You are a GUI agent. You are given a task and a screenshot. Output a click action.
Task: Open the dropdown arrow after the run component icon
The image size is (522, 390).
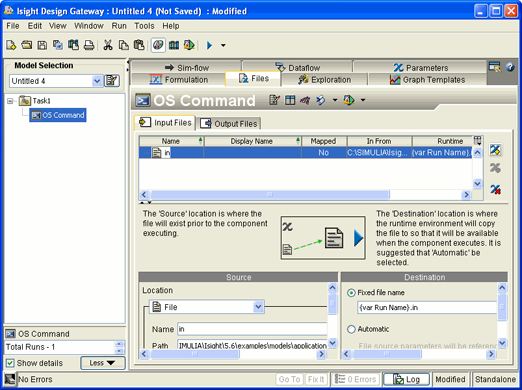[363, 100]
